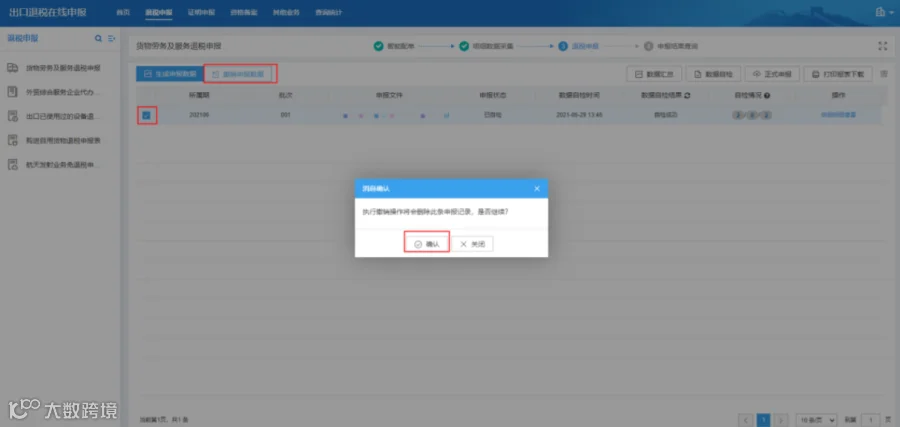Go to previous page with the left chevron

[746, 420]
